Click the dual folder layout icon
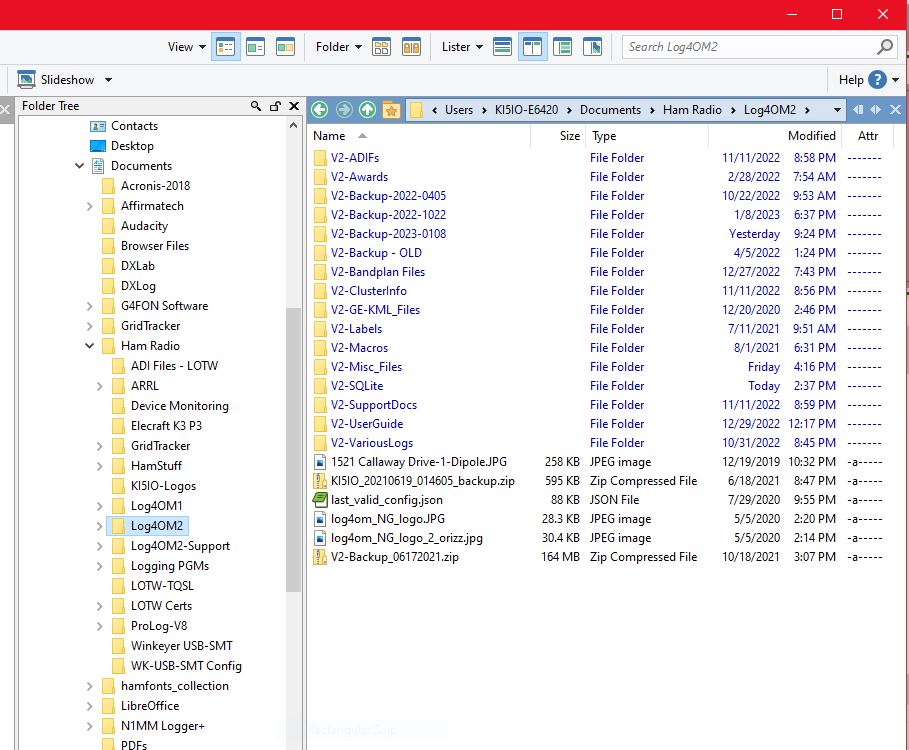 (412, 47)
